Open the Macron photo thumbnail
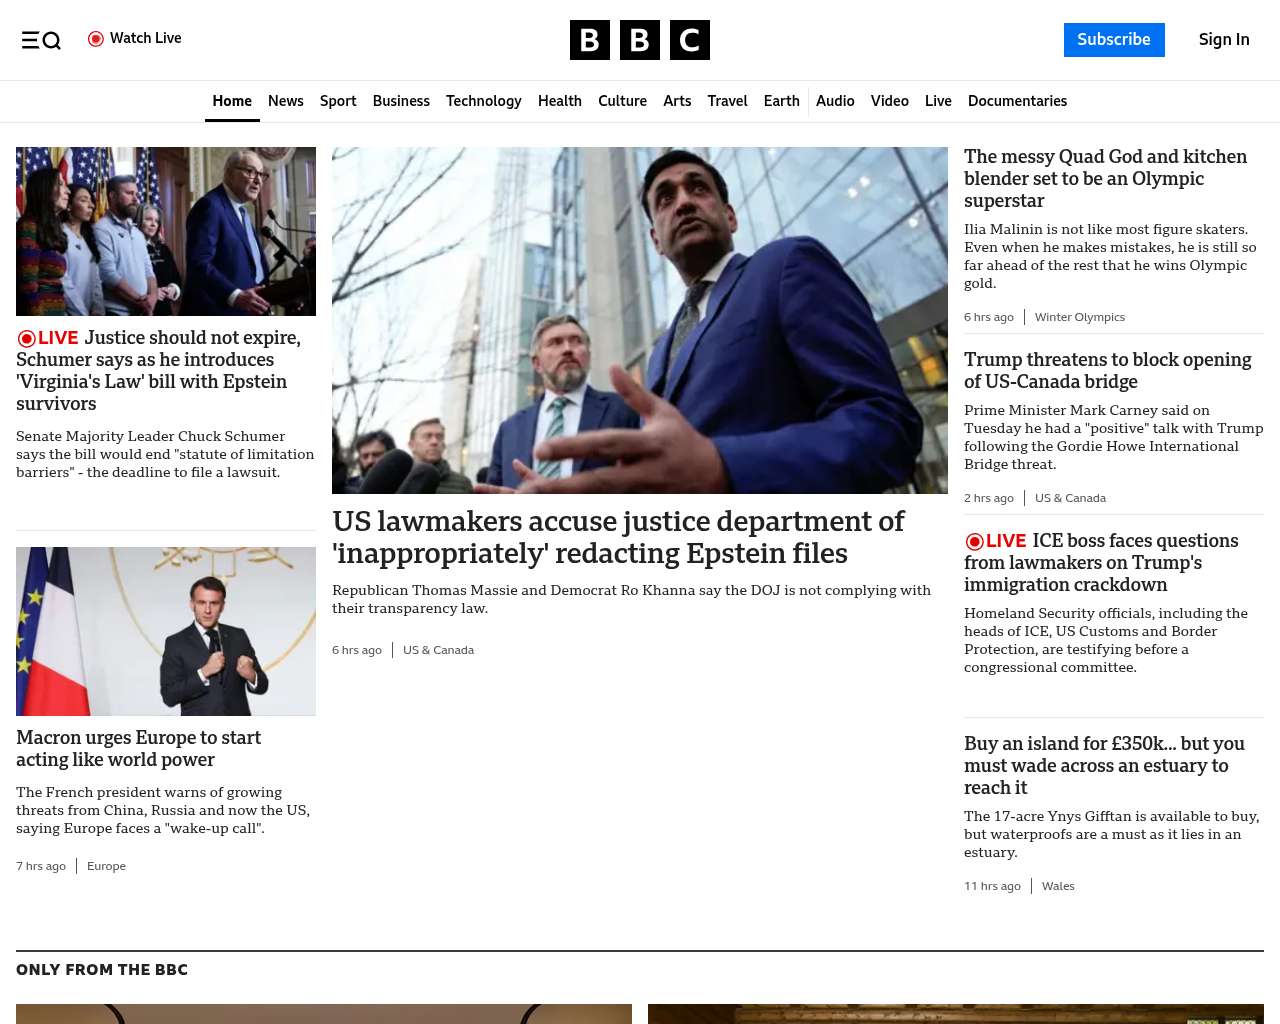 [x=166, y=631]
